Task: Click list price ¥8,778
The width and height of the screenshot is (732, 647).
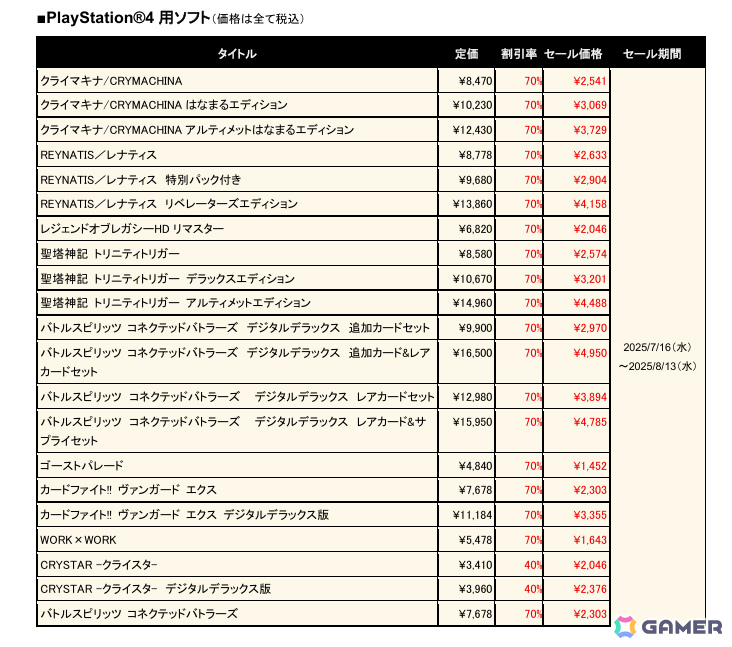Action: click(x=475, y=155)
